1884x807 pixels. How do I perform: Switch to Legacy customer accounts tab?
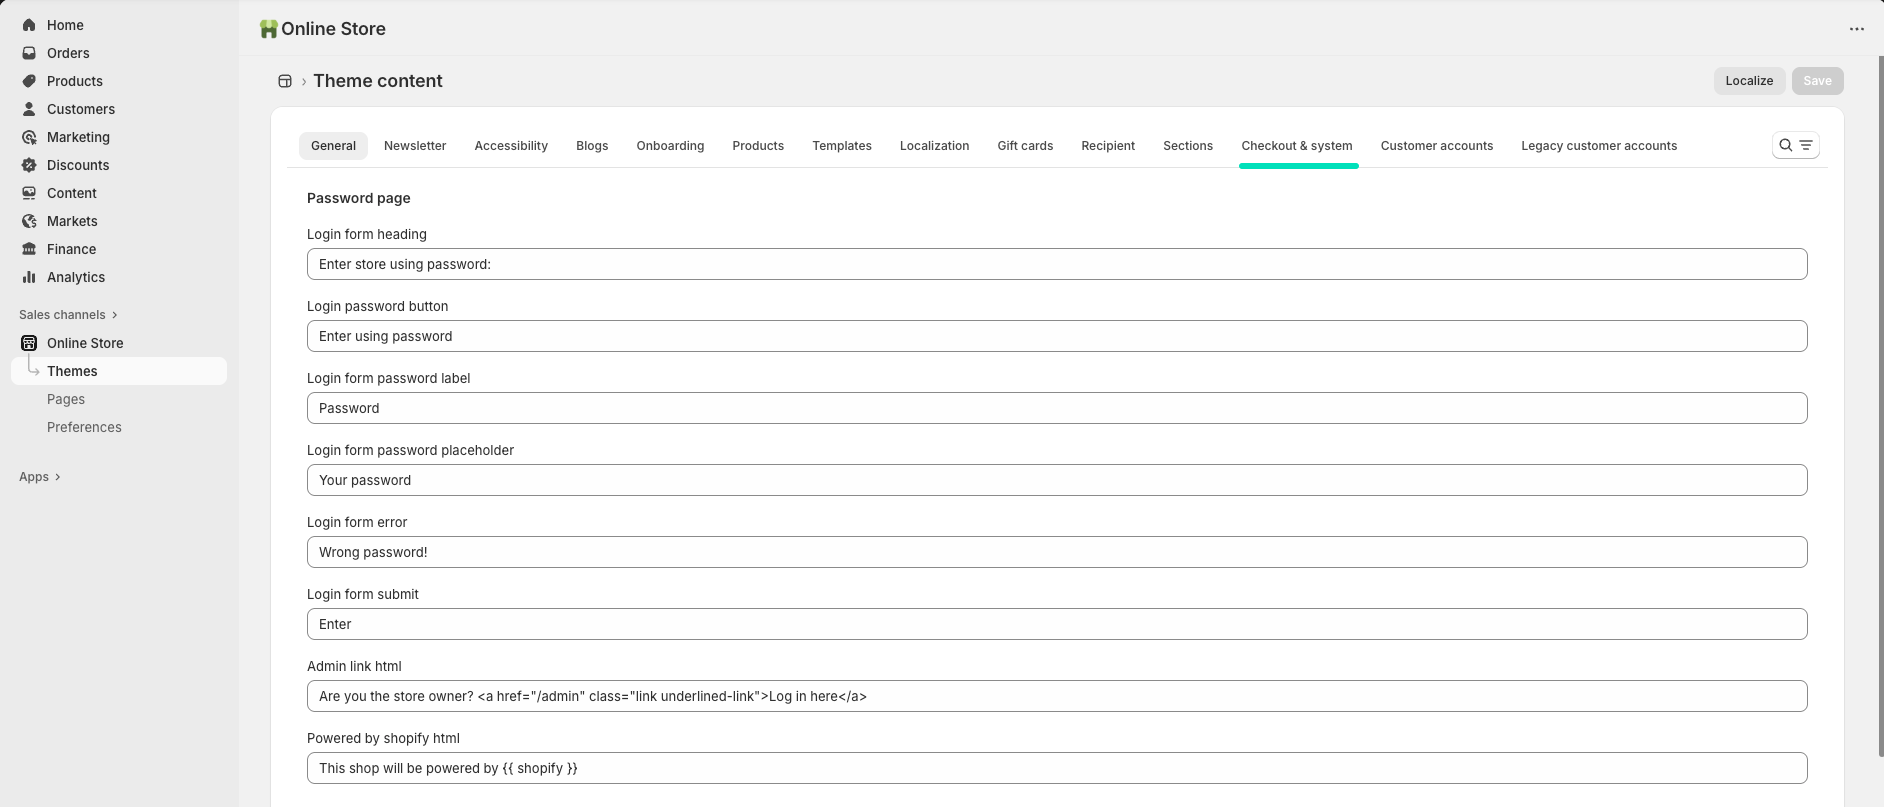coord(1599,146)
